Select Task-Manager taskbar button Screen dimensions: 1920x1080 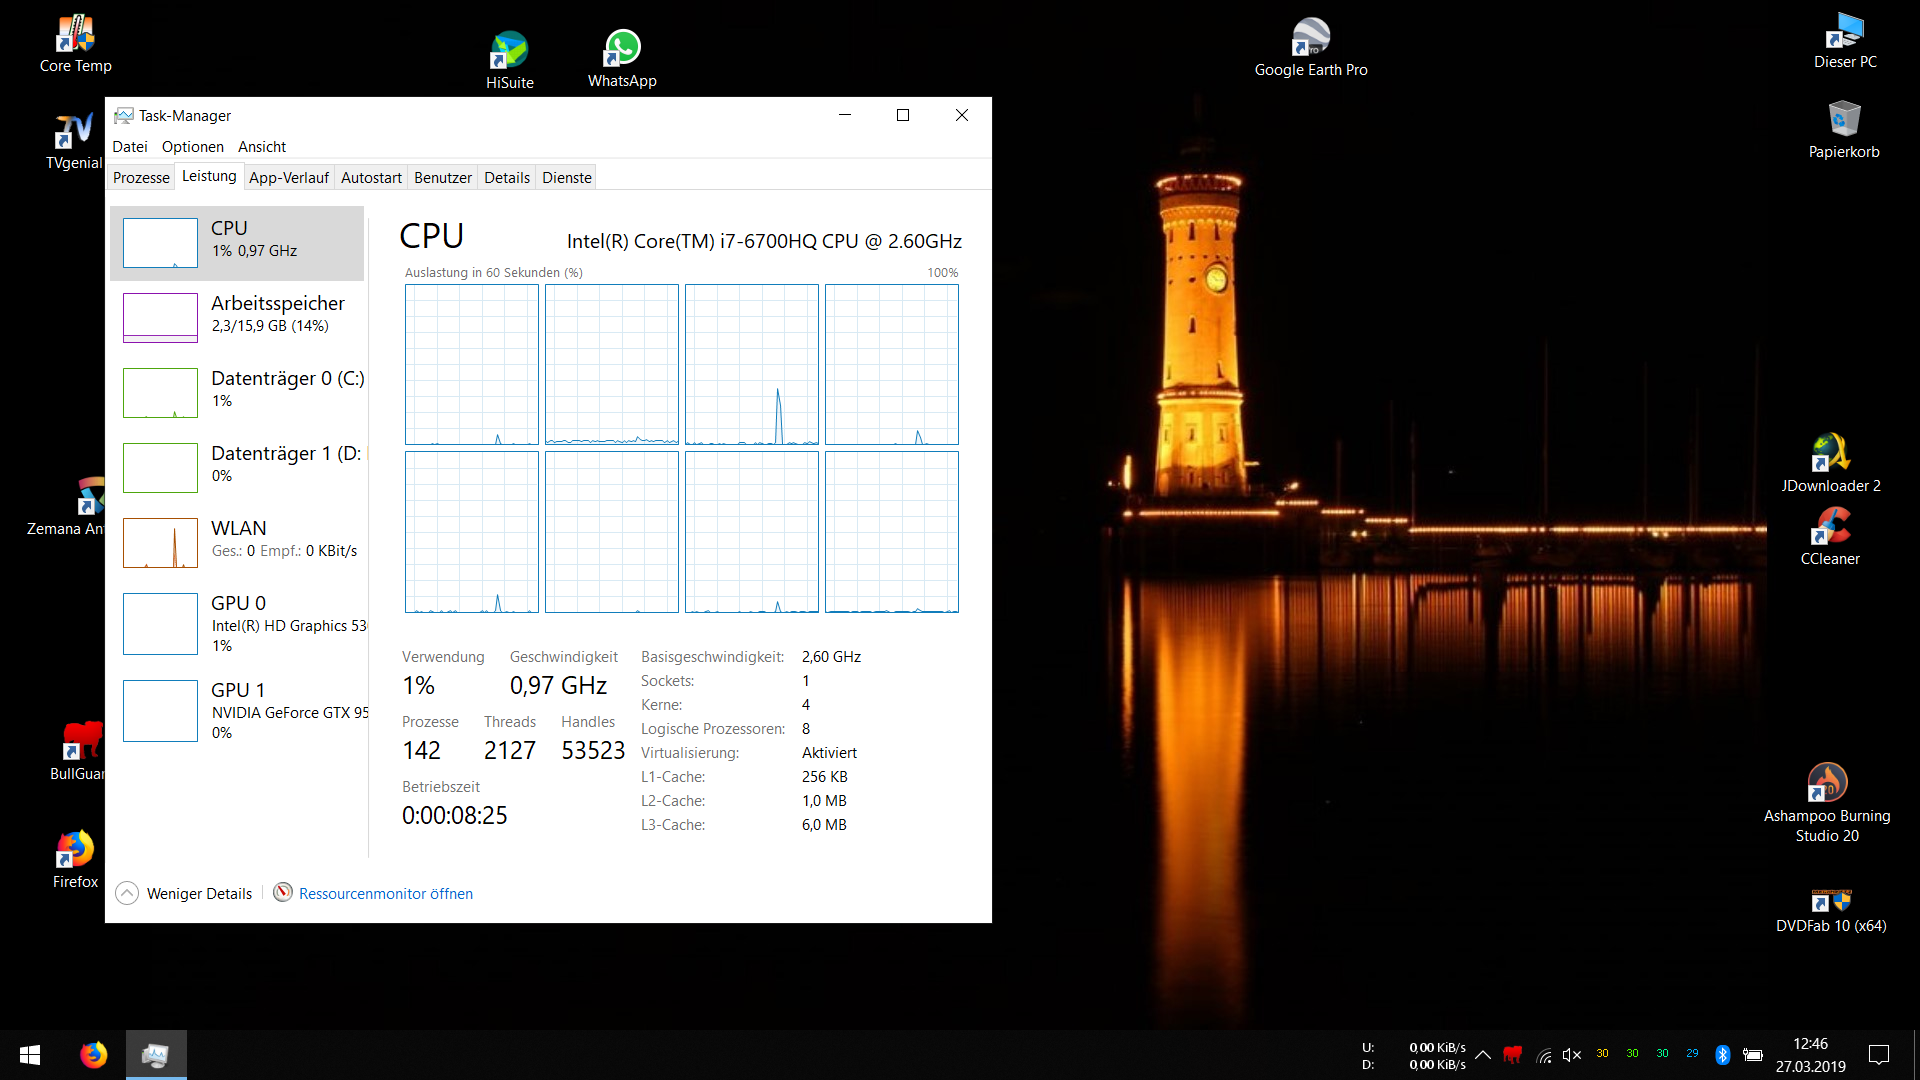click(x=156, y=1055)
